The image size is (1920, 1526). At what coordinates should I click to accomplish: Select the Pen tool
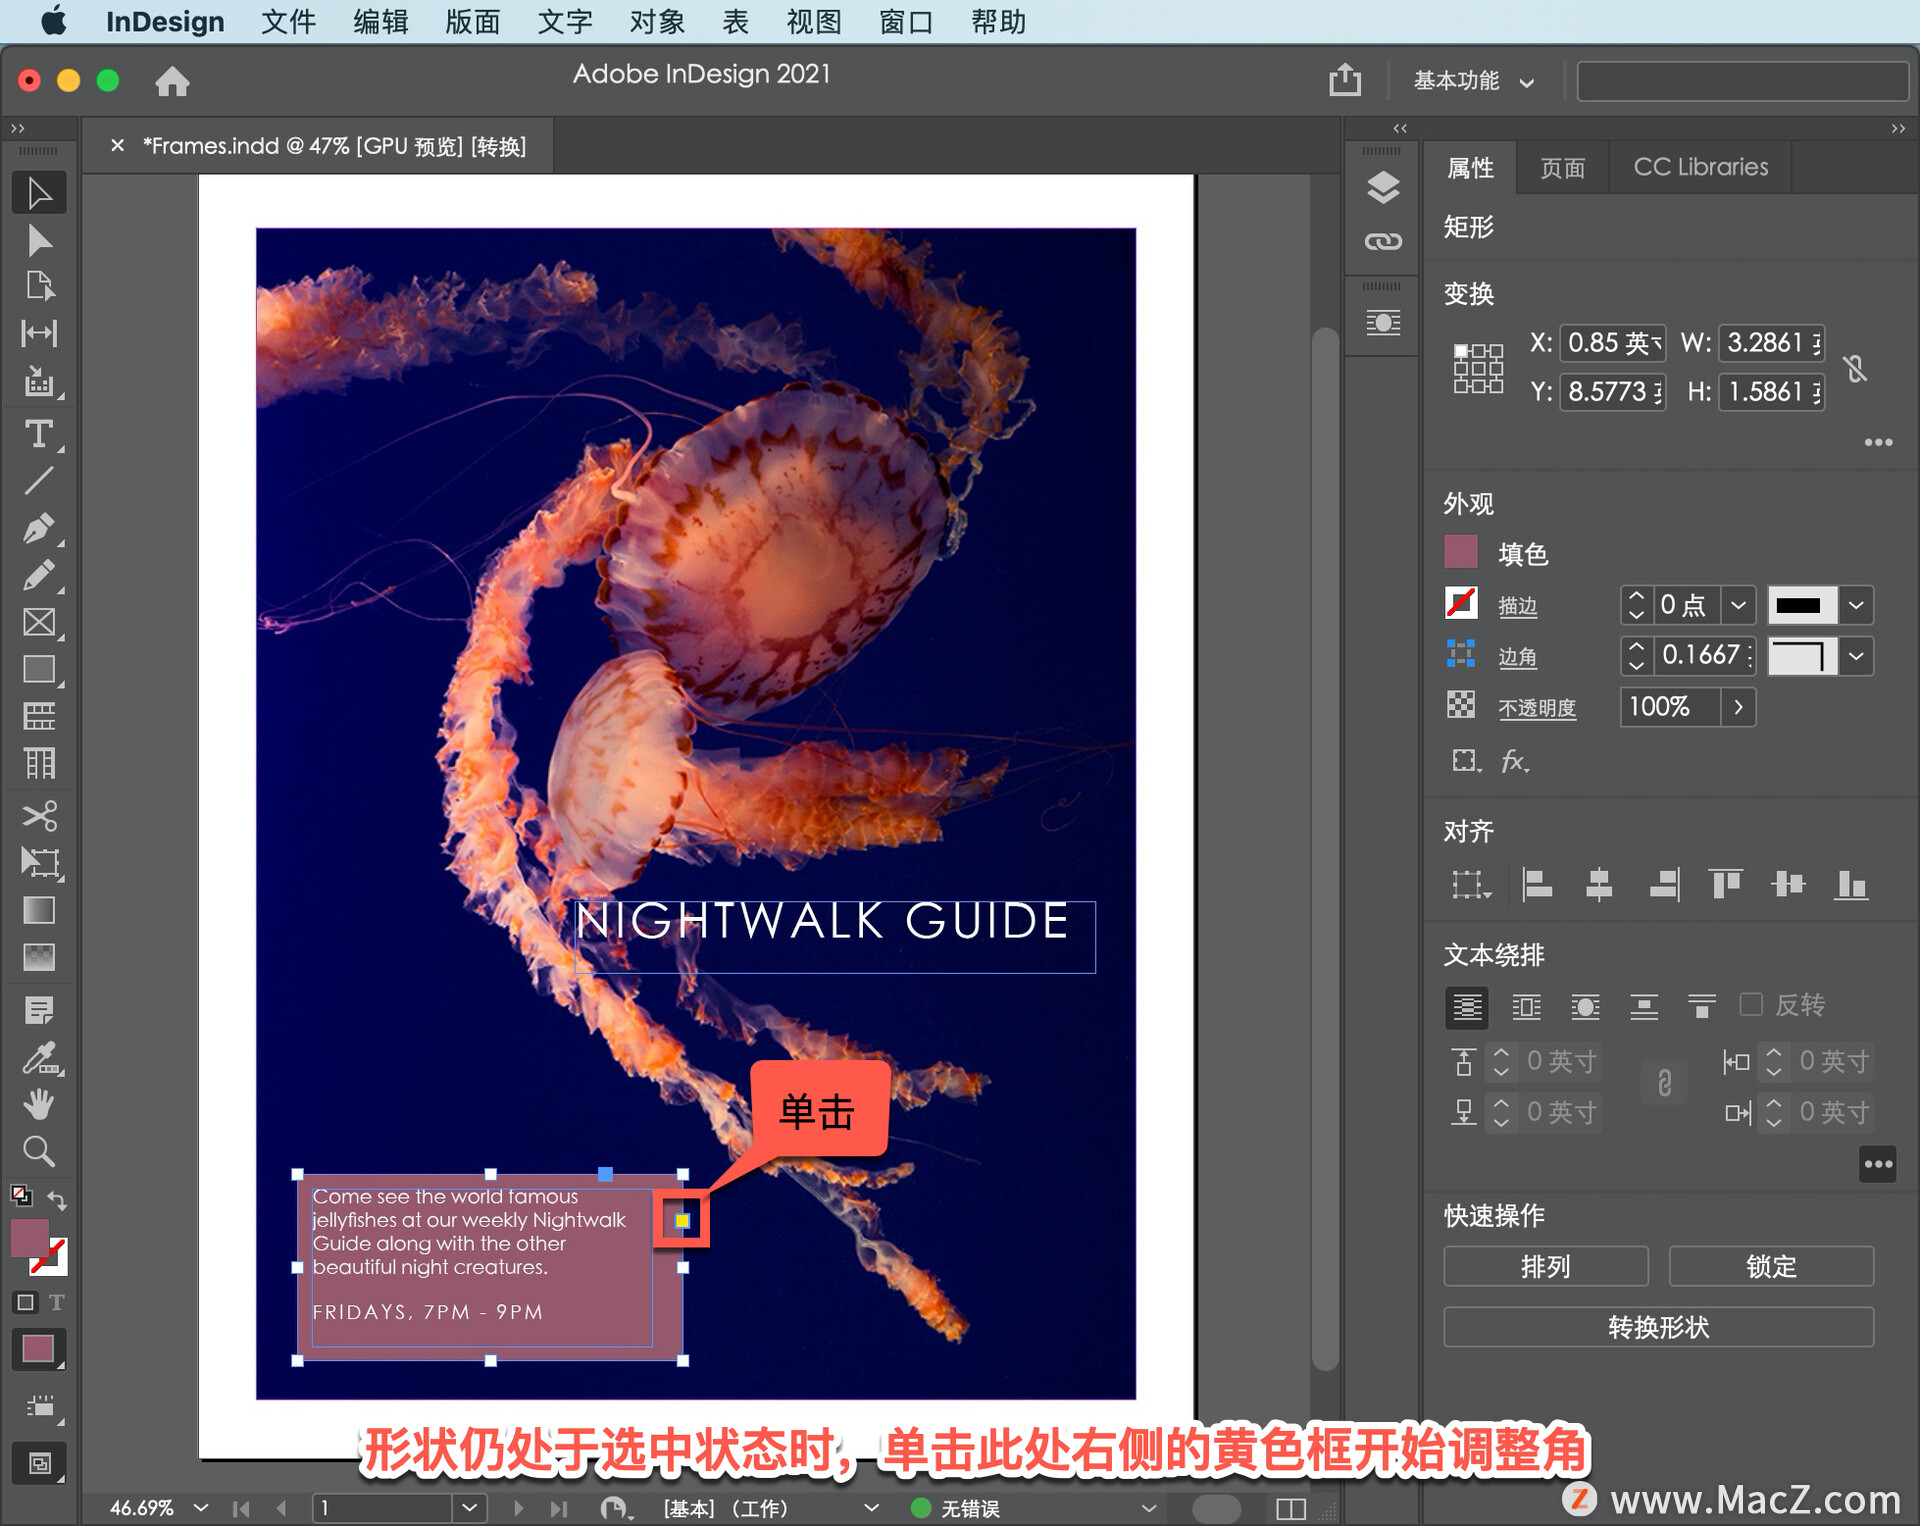pos(39,529)
